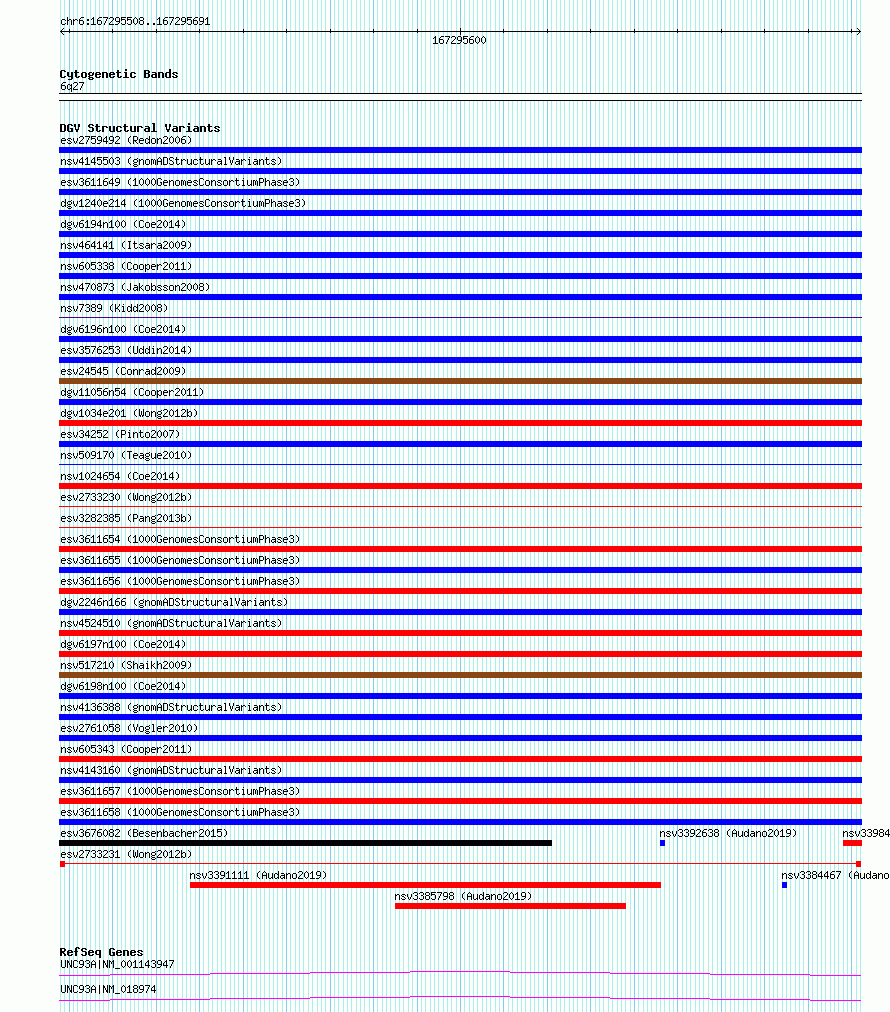The height and width of the screenshot is (1012, 890).
Task: Open nsv605343 (Cooper2011) label
Action: (126, 749)
